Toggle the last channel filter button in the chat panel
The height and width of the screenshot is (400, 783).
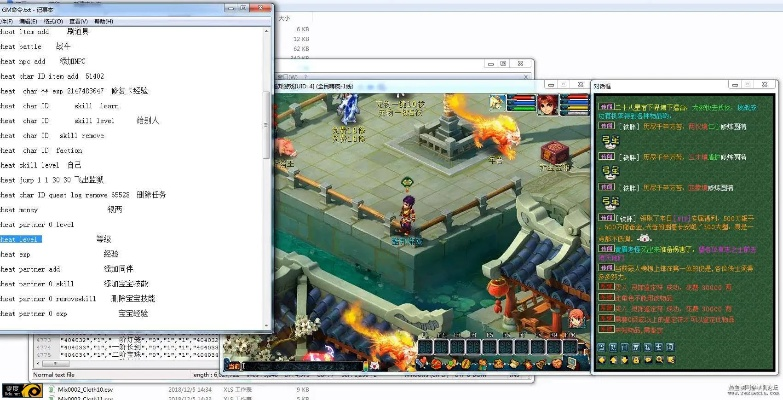pos(671,345)
